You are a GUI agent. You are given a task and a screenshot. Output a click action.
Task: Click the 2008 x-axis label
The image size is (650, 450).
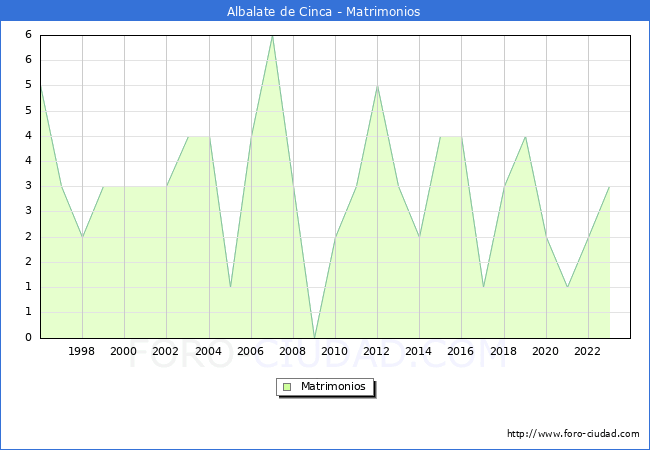click(293, 351)
